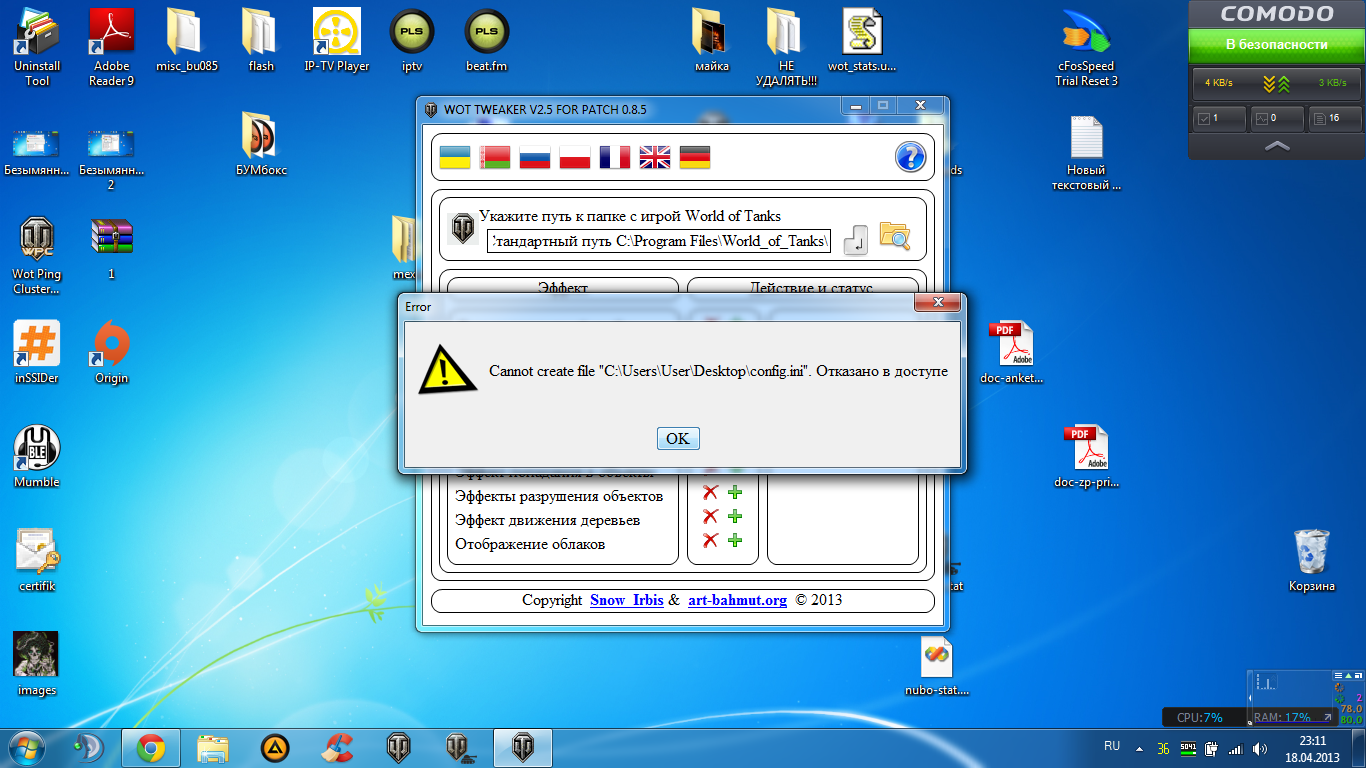This screenshot has width=1366, height=768.
Task: Dismiss the error dialog with OK
Action: point(678,438)
